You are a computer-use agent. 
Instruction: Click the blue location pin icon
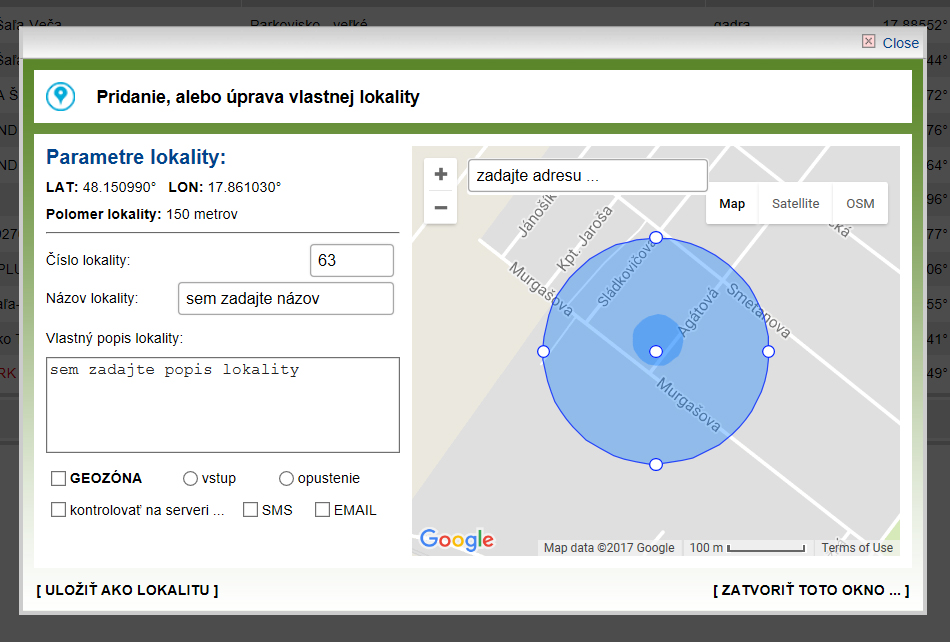(x=61, y=97)
